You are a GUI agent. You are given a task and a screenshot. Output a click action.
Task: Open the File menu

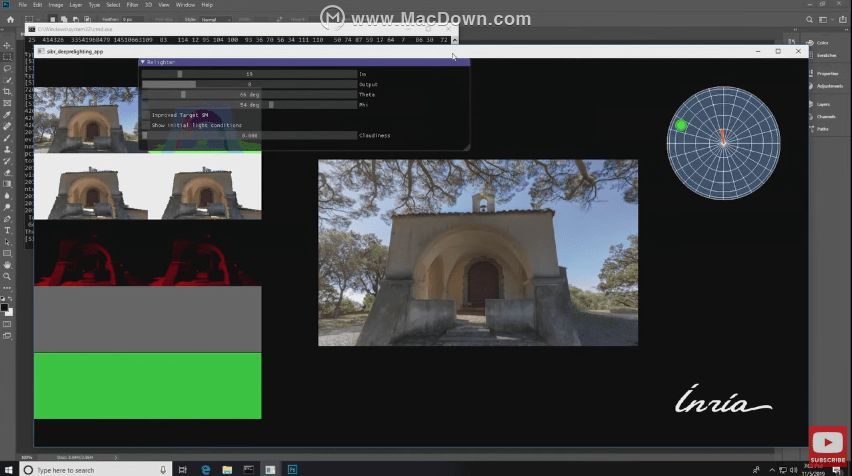click(22, 5)
